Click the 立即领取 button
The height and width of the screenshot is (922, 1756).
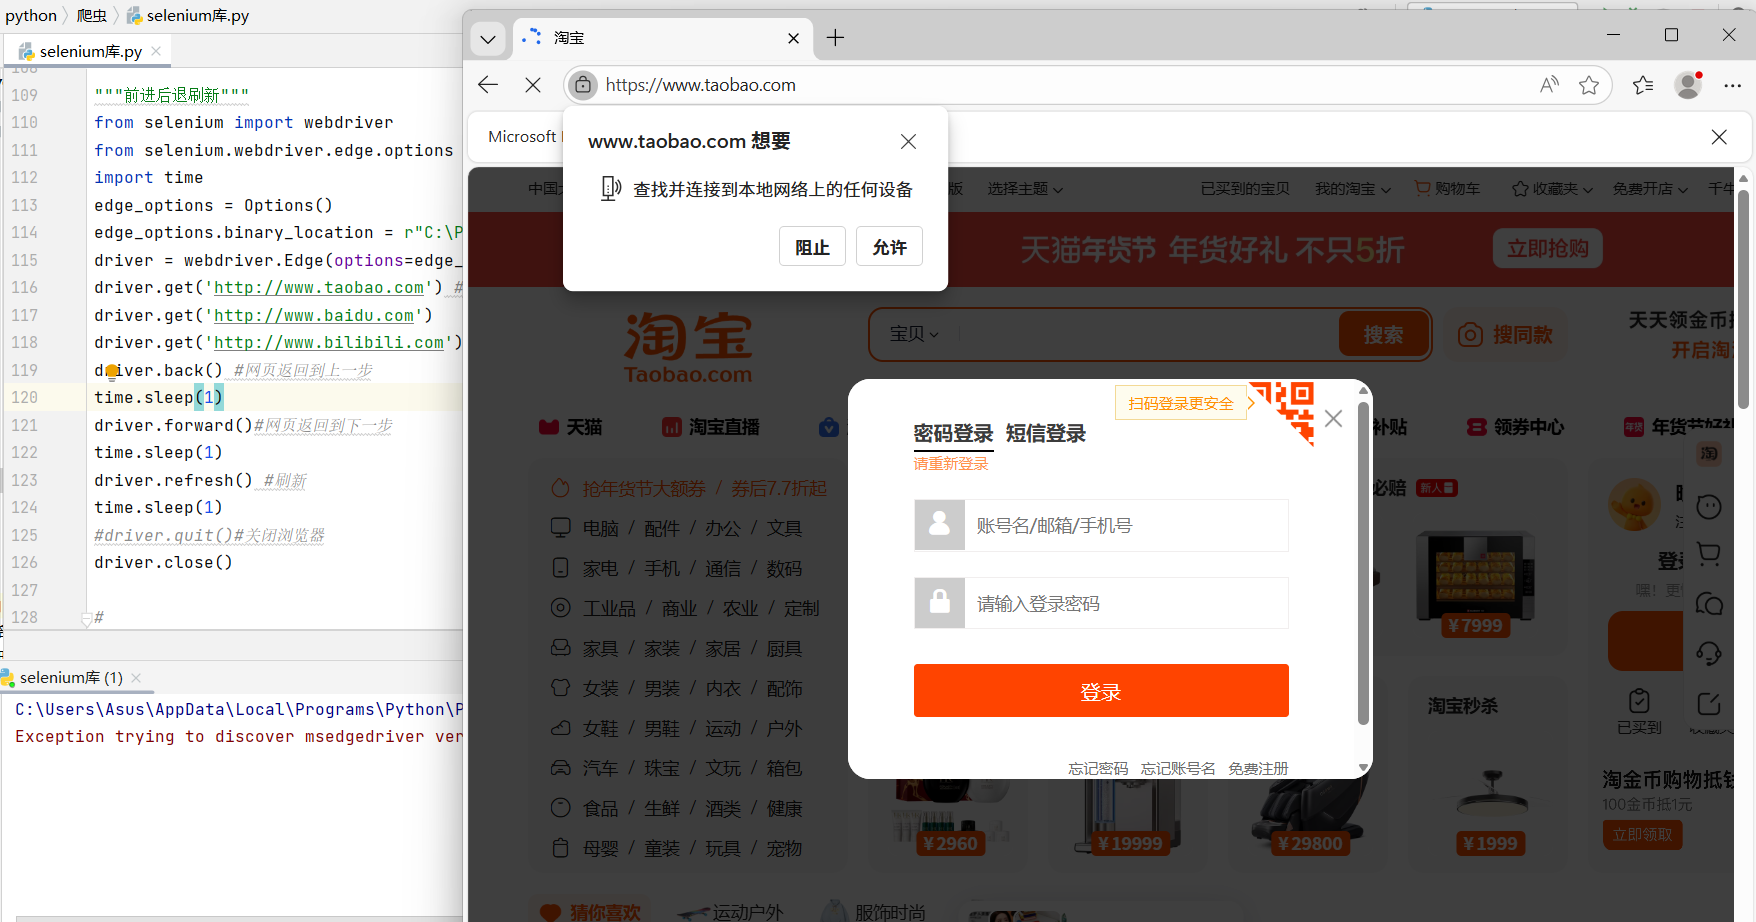point(1642,835)
